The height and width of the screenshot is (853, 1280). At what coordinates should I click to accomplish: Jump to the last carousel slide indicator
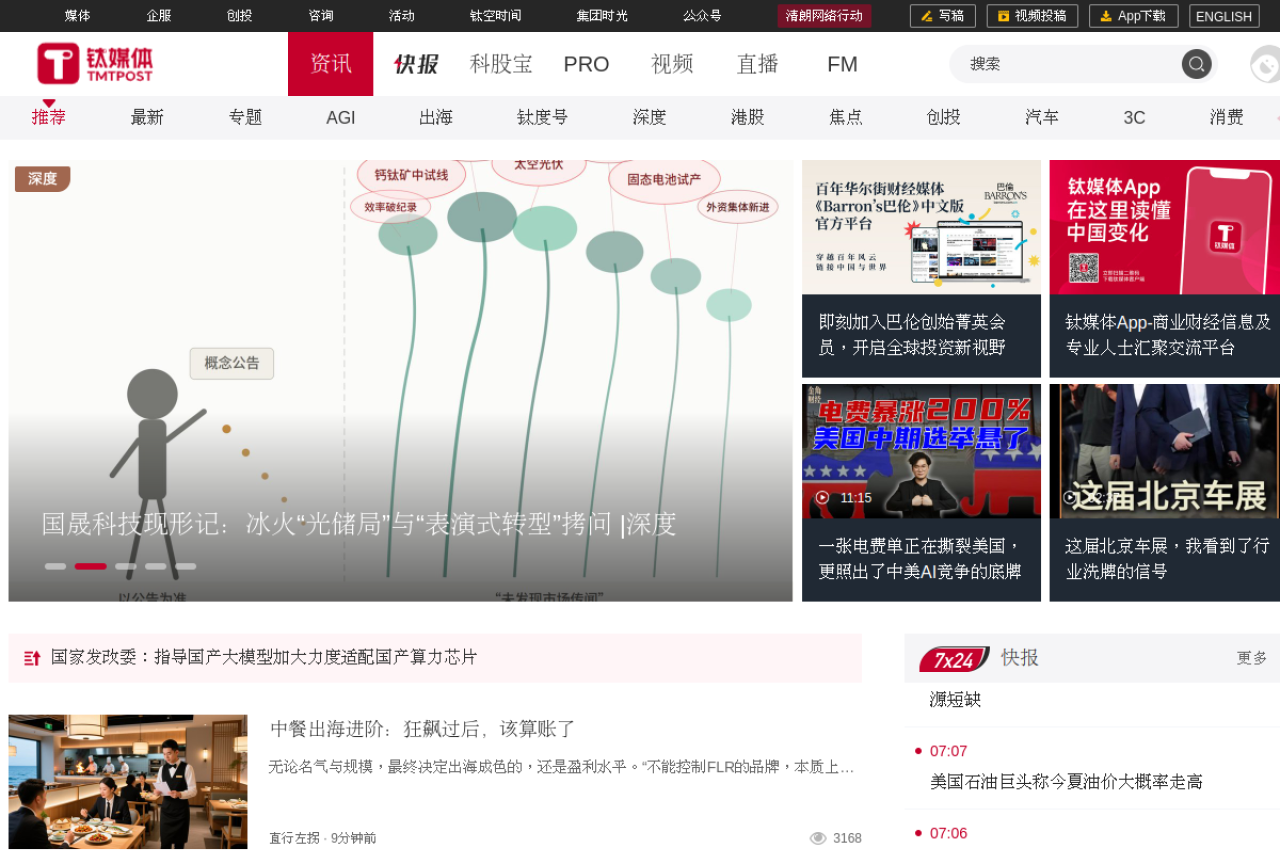(x=186, y=566)
